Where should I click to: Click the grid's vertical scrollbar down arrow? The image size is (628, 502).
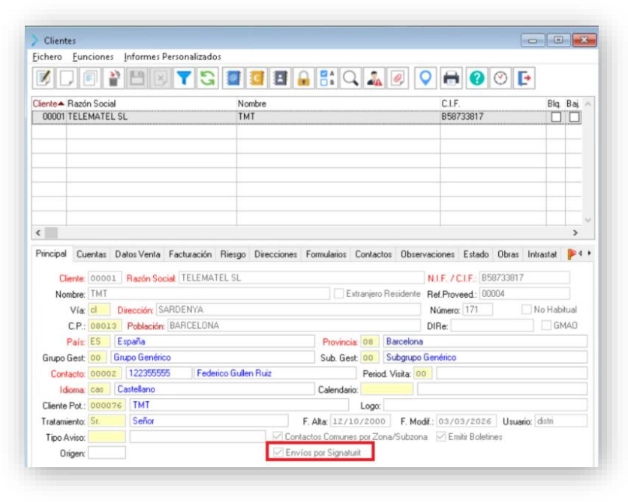click(588, 220)
